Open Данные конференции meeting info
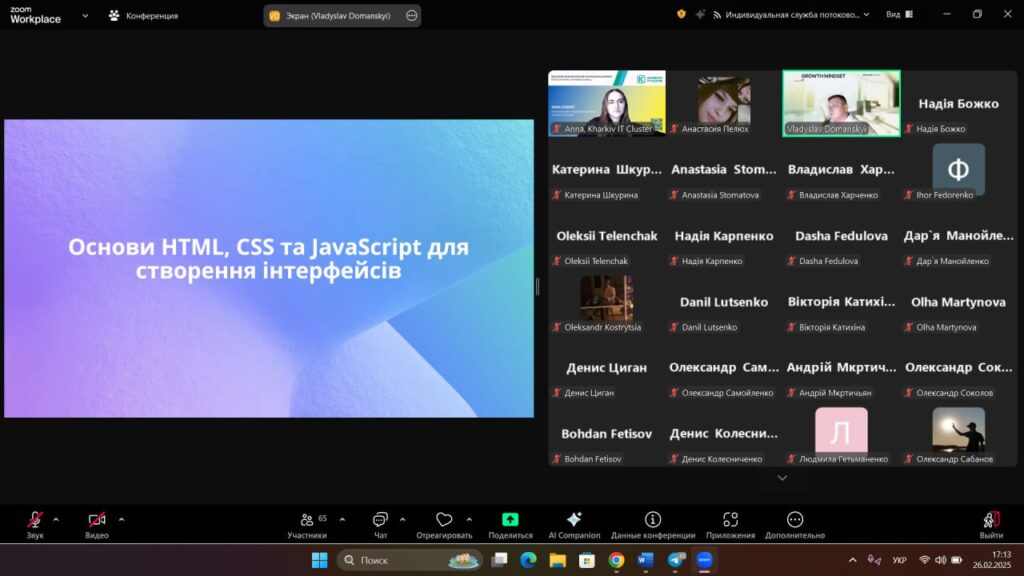The height and width of the screenshot is (576, 1024). [x=653, y=524]
